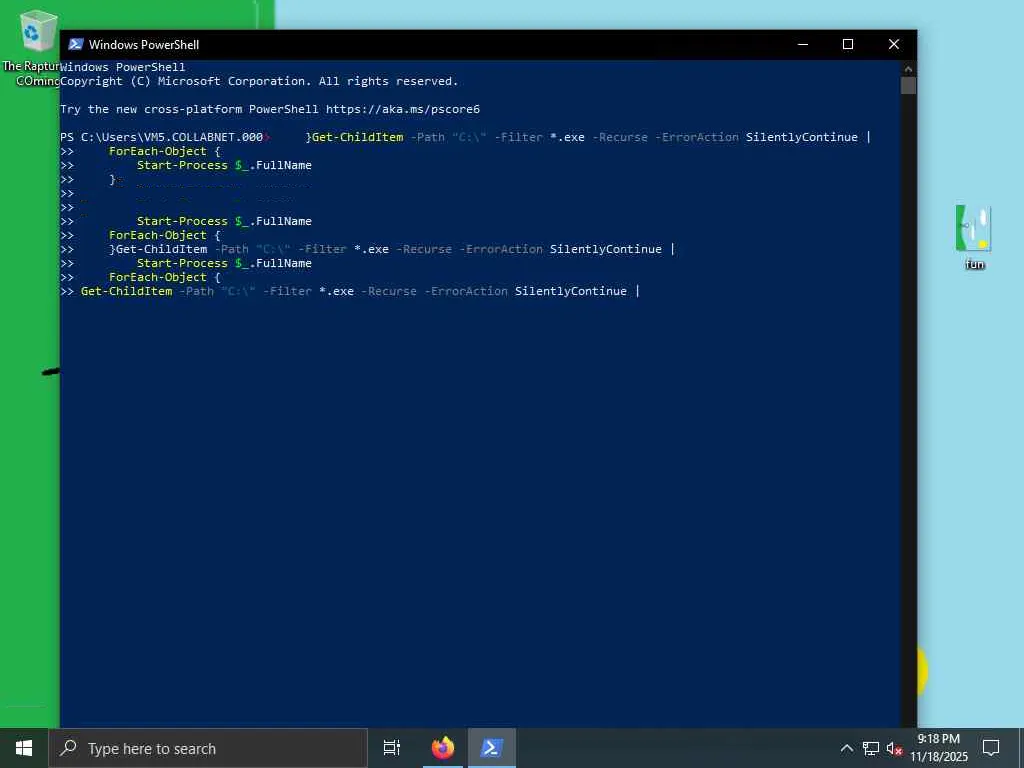Open the Windows Start menu
This screenshot has width=1024, height=768.
(24, 748)
